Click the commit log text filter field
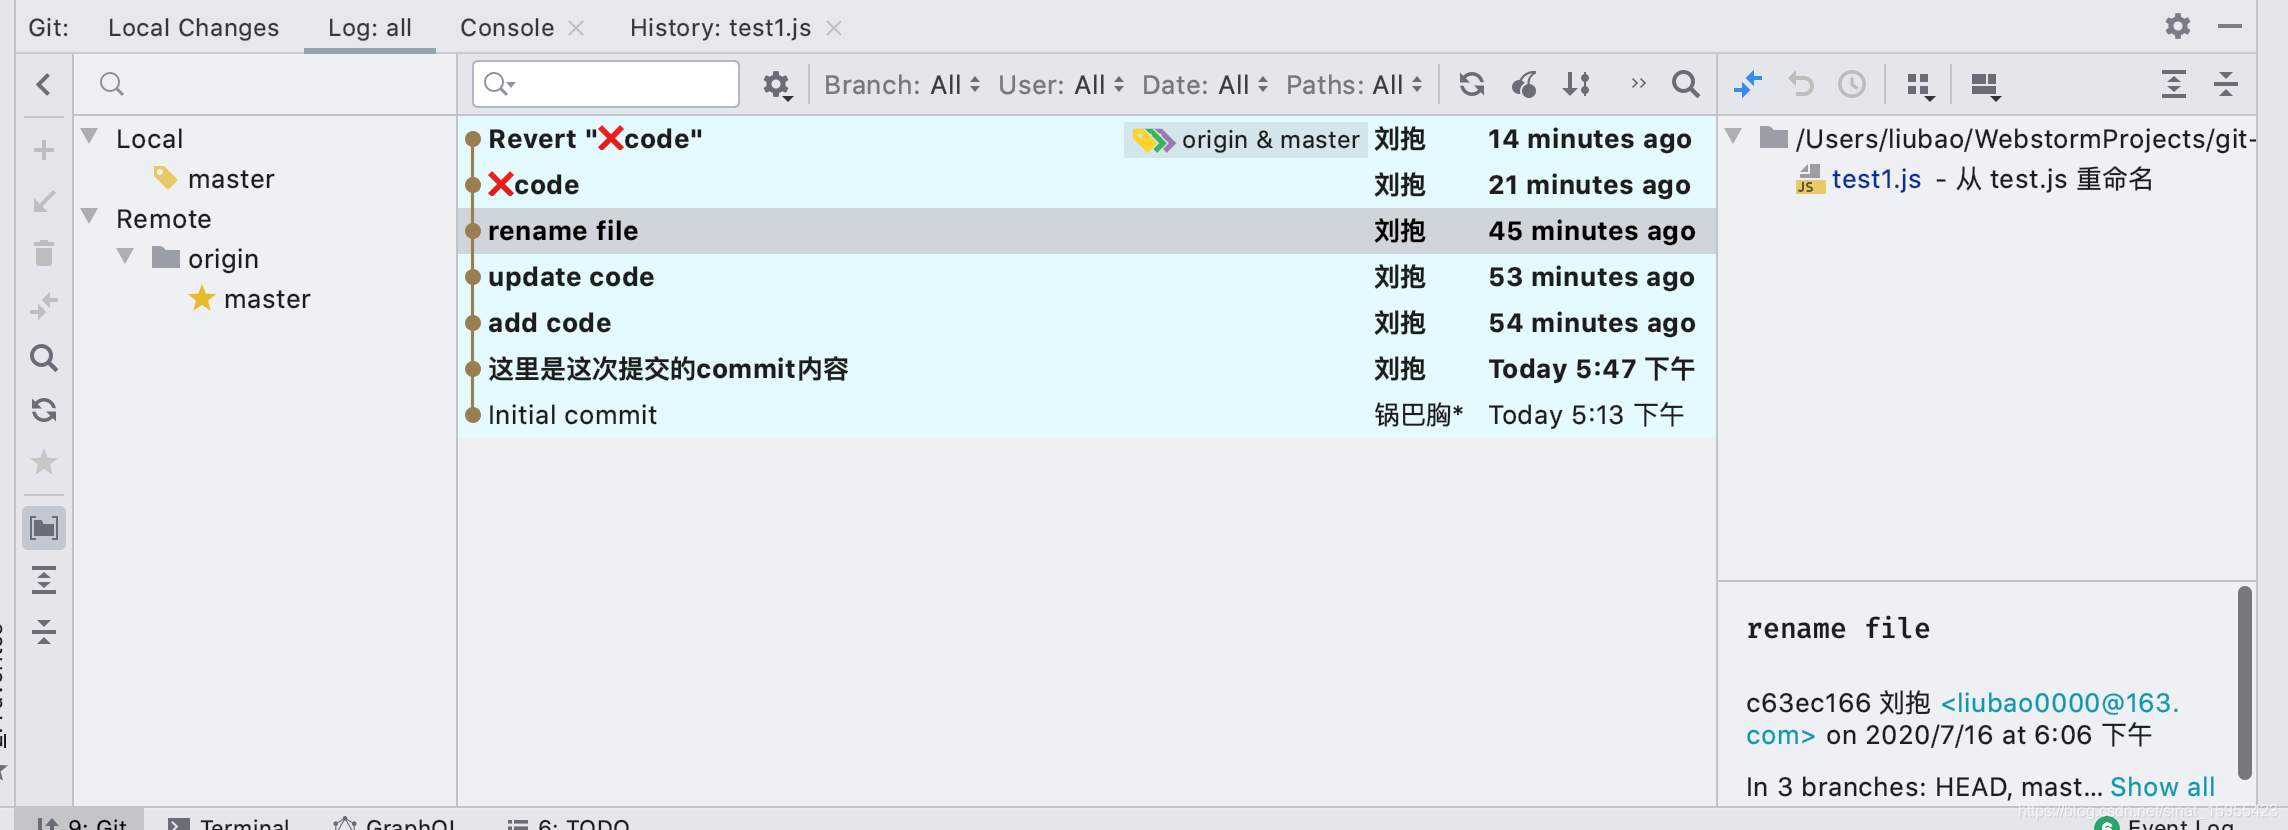Viewport: 2288px width, 830px height. tap(606, 84)
